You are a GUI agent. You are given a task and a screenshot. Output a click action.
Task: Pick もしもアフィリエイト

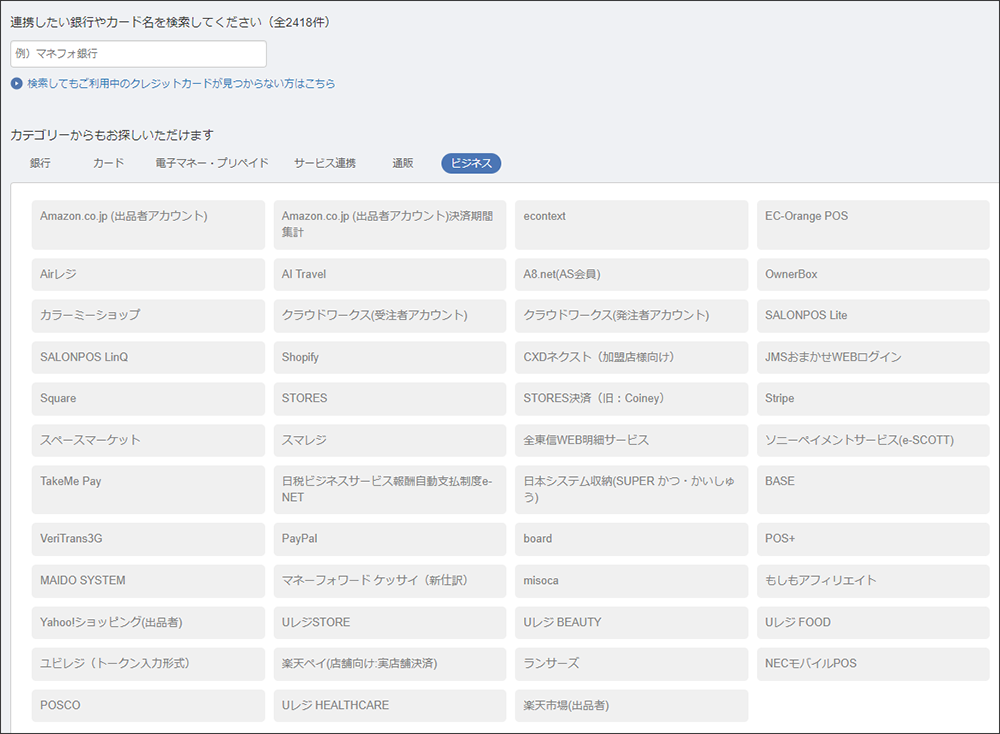(873, 581)
